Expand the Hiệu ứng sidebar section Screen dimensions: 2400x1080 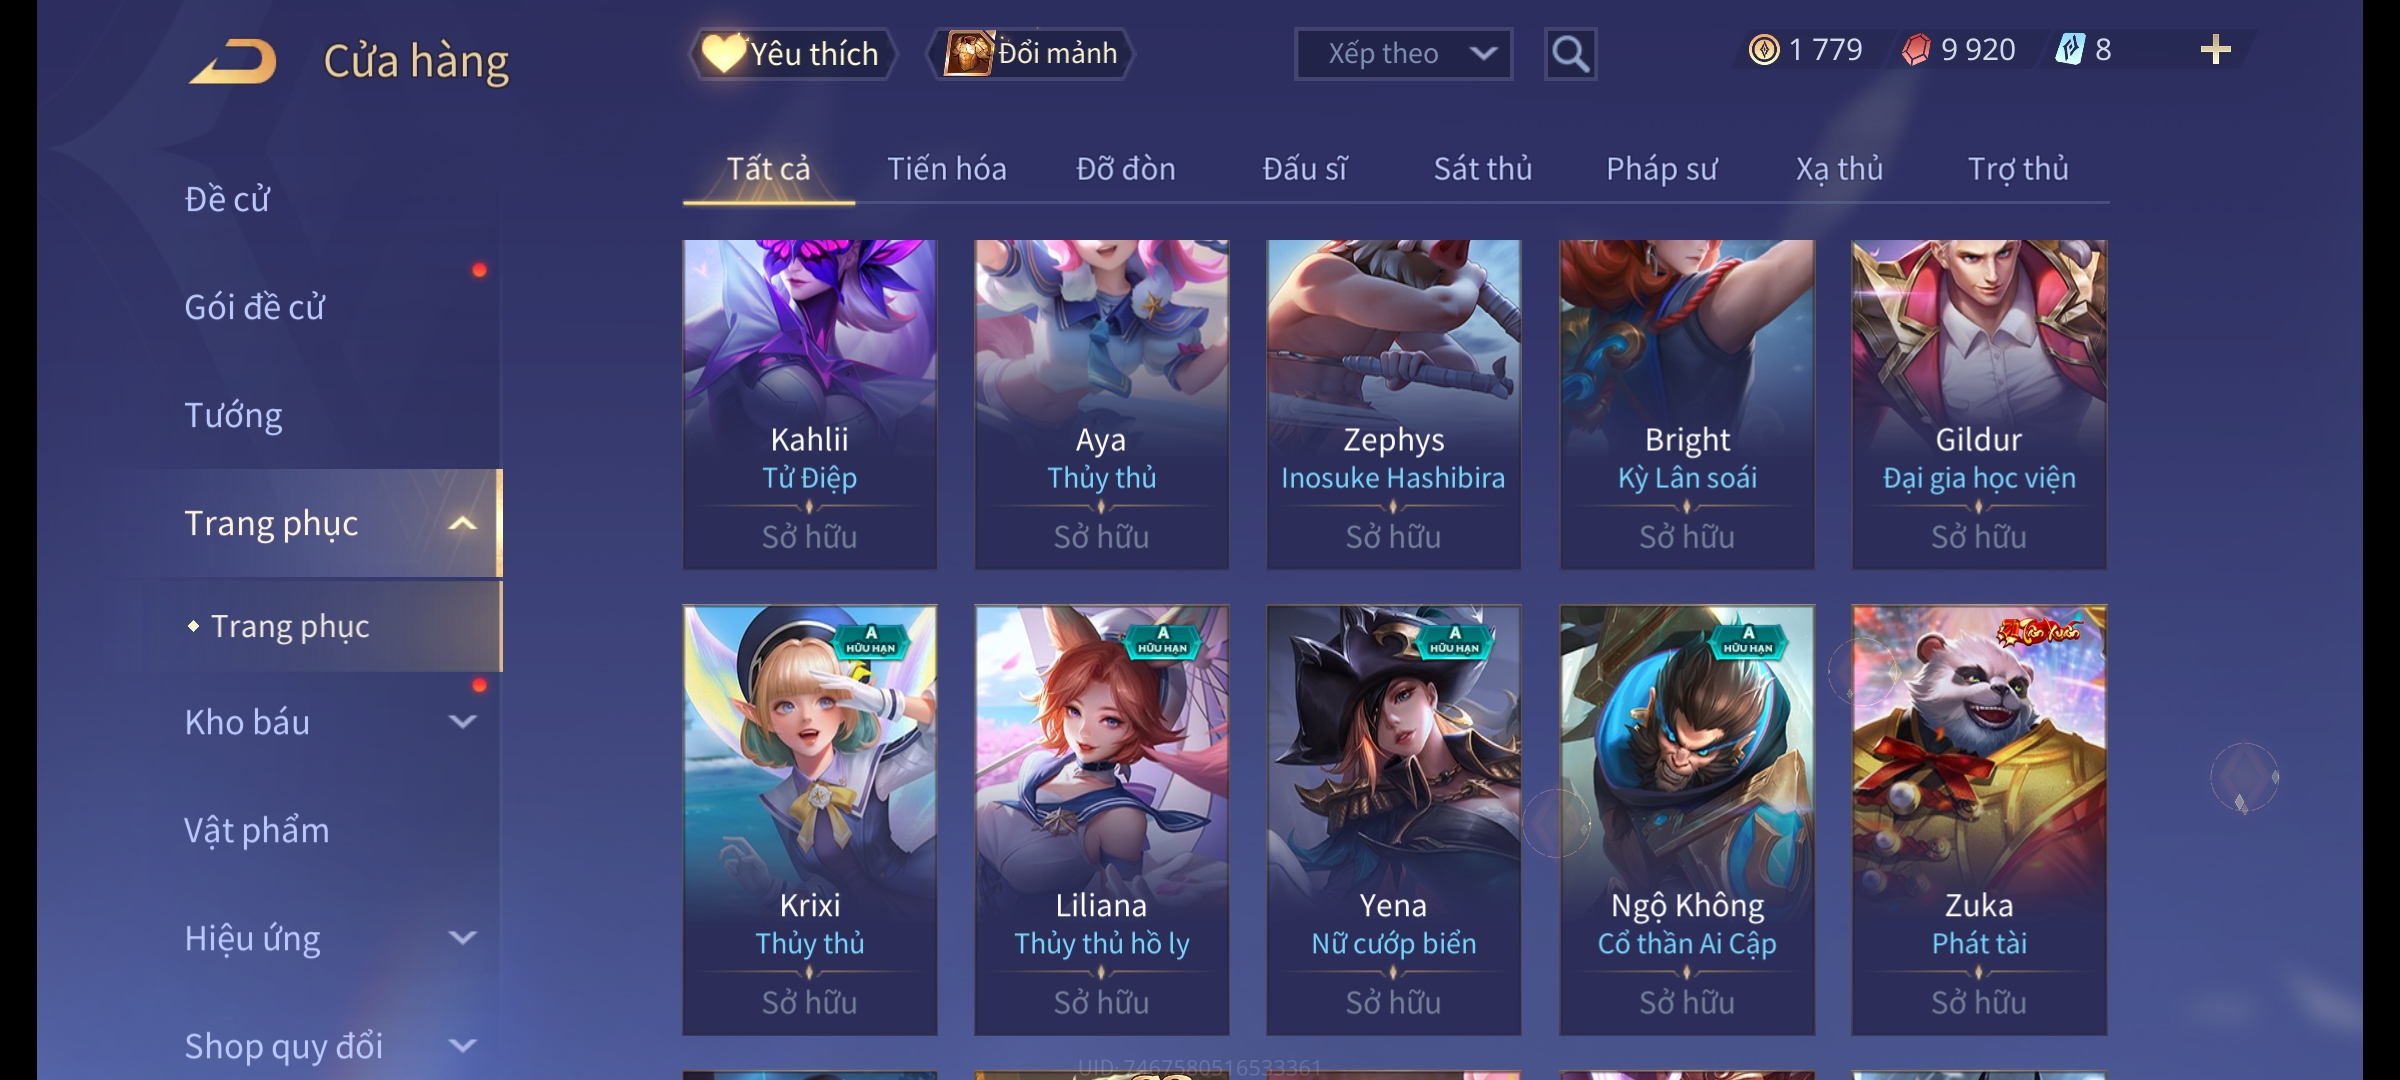[462, 938]
